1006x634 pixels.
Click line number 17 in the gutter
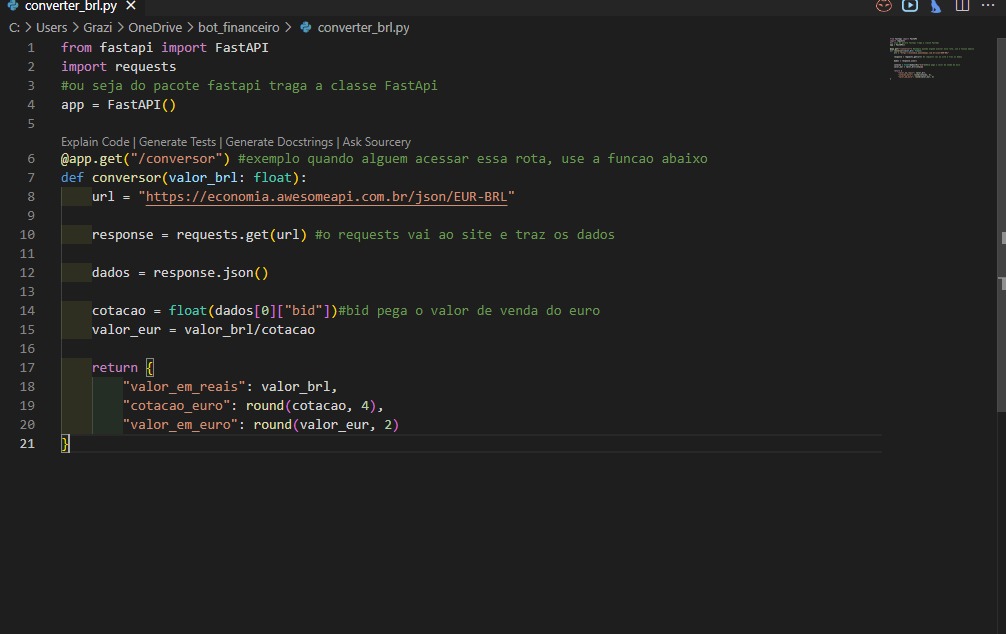coord(27,368)
